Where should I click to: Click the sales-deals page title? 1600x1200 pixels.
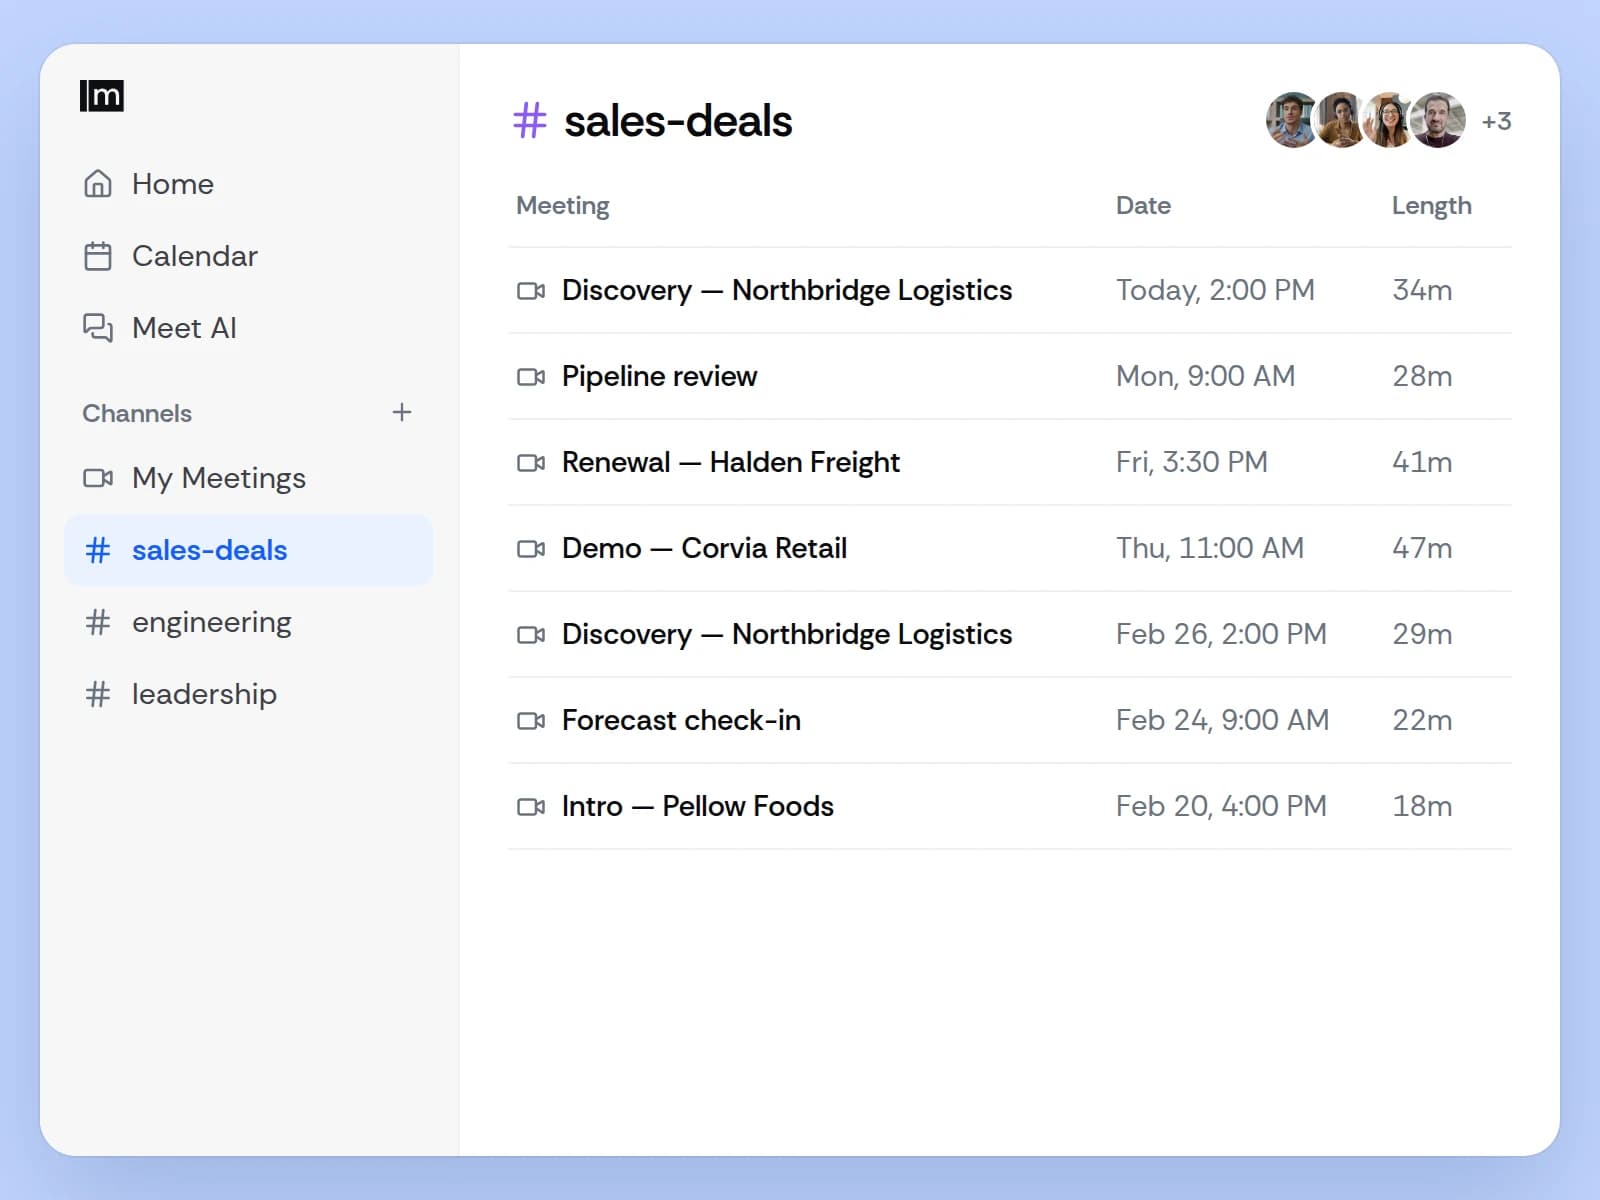tap(678, 121)
